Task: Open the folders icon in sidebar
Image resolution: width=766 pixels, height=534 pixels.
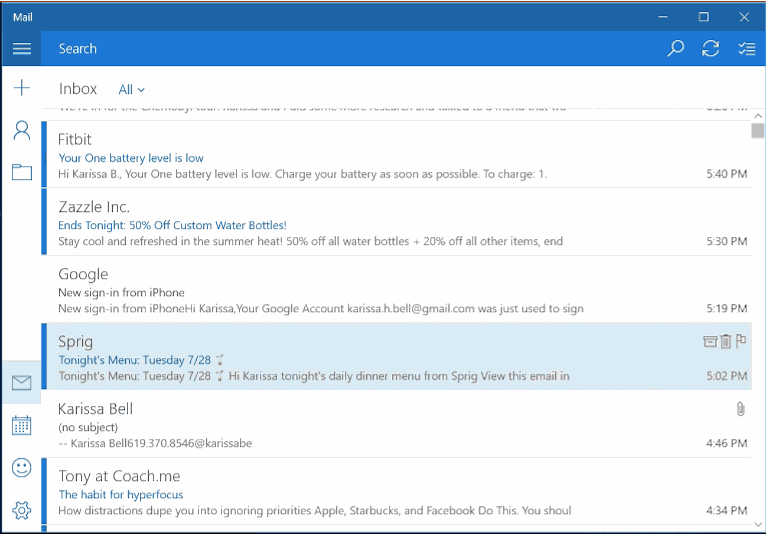Action: pos(21,172)
